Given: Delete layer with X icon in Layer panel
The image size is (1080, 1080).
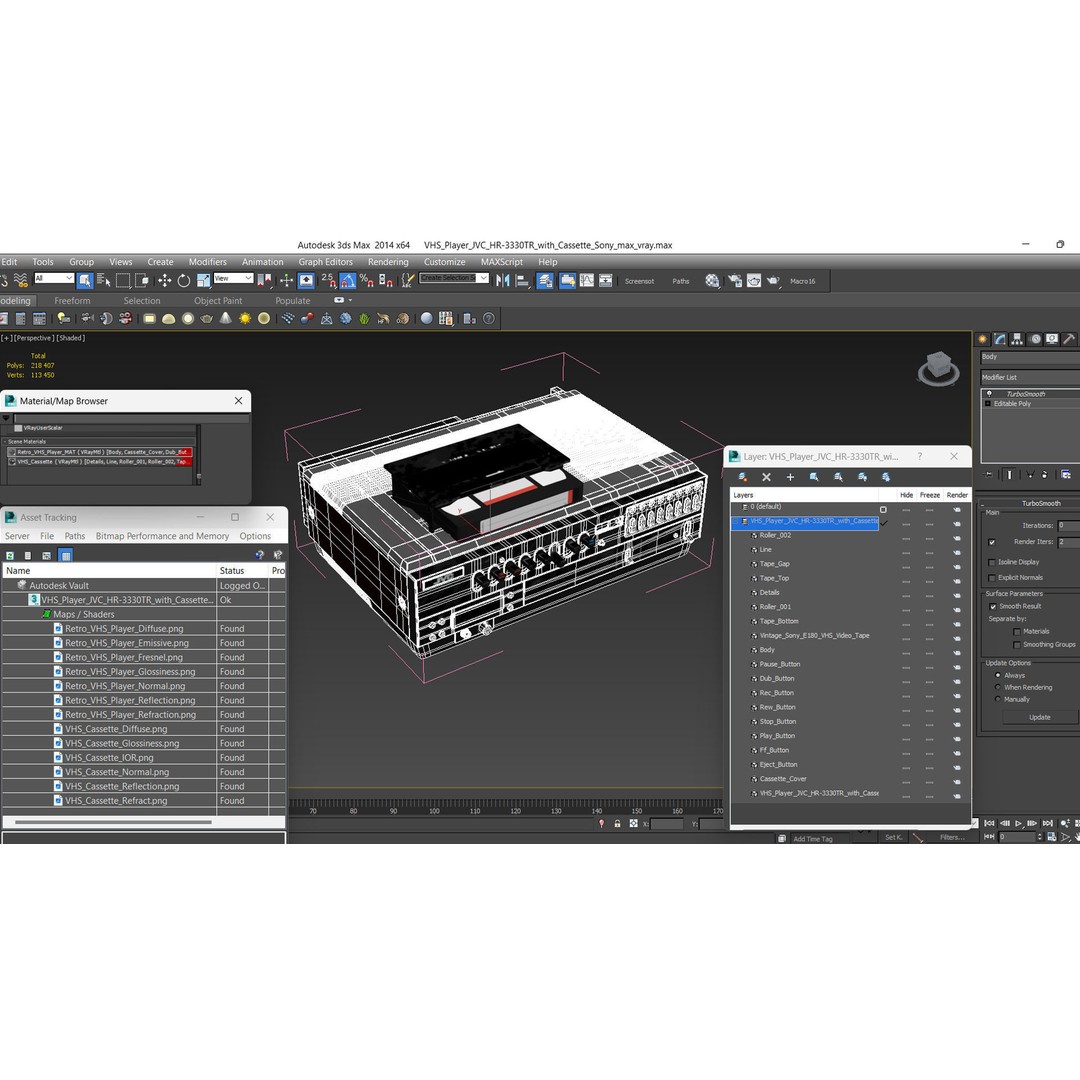Looking at the screenshot, I should [766, 477].
